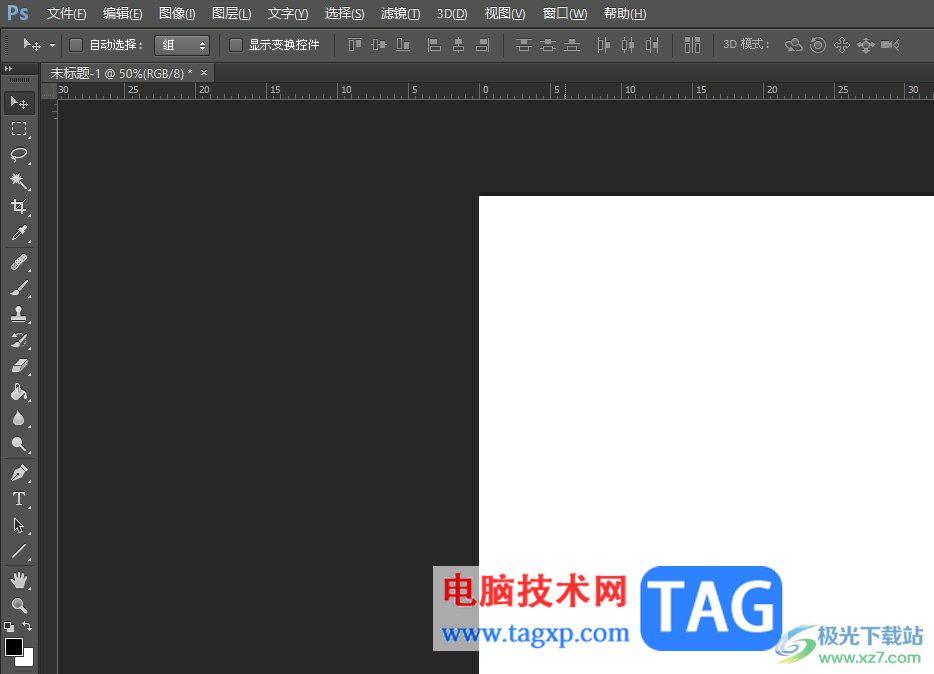Open the 3D(D) menu
Image resolution: width=934 pixels, height=674 pixels.
pos(452,13)
